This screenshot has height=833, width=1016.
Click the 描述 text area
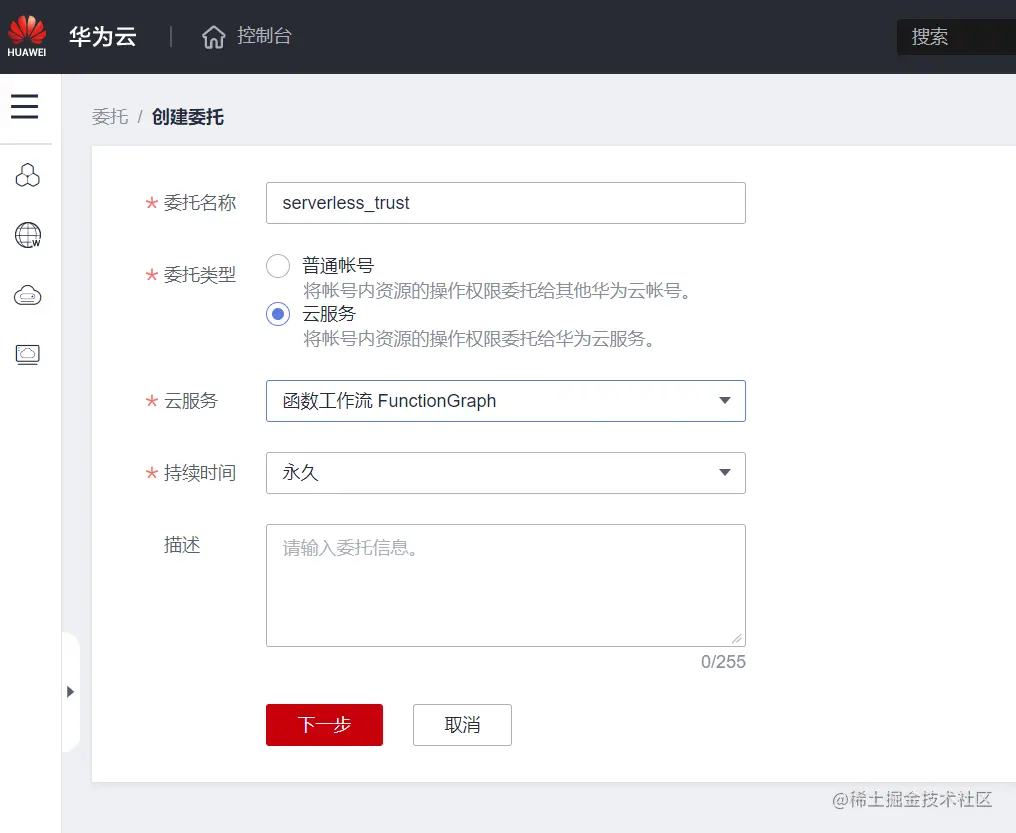point(505,586)
